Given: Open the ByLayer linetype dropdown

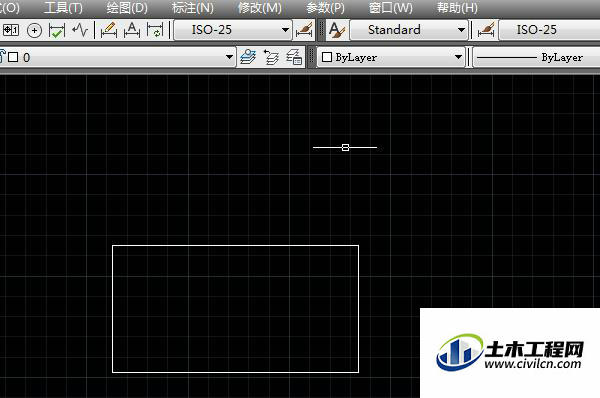Looking at the screenshot, I should (537, 57).
